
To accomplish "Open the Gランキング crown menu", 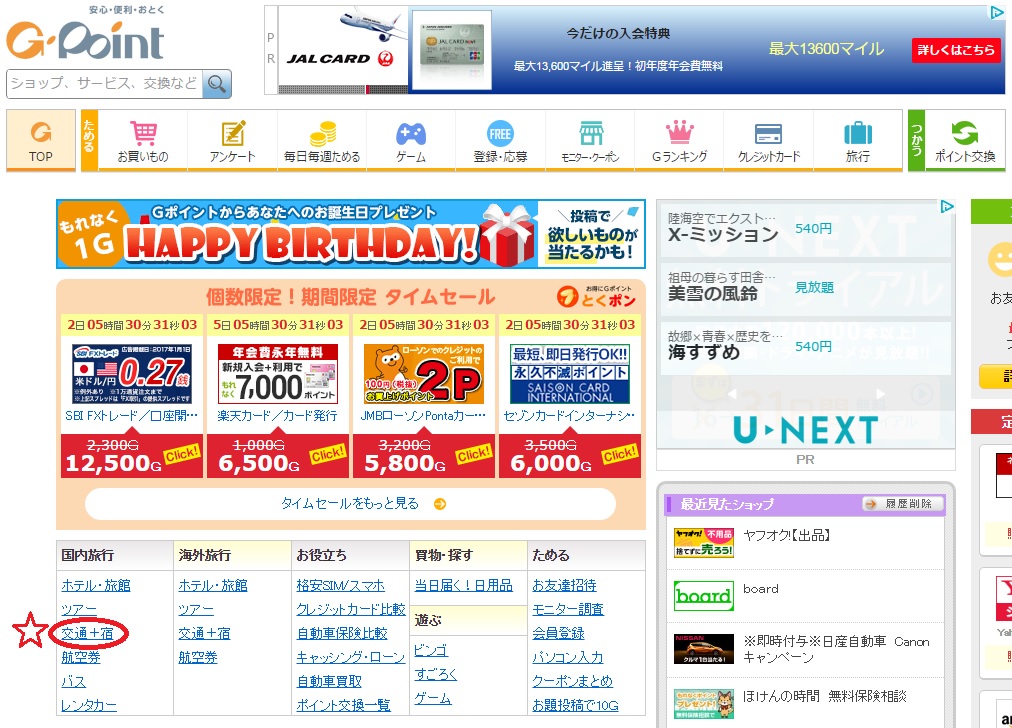I will pos(679,141).
